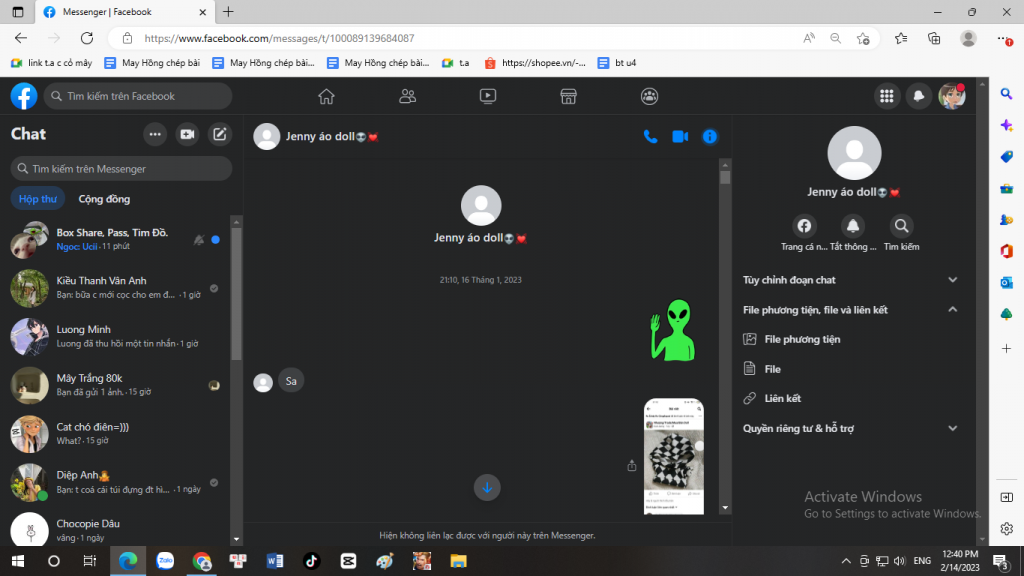The height and width of the screenshot is (576, 1024).
Task: Open Liên kết shared links
Action: pyautogui.click(x=782, y=399)
